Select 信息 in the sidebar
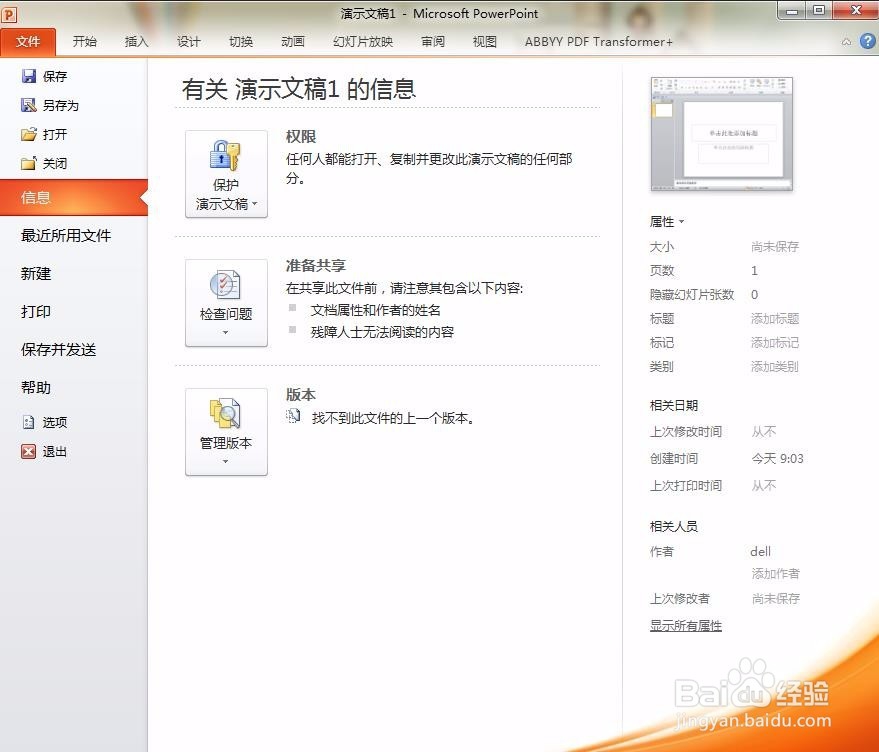879x752 pixels. pos(73,197)
